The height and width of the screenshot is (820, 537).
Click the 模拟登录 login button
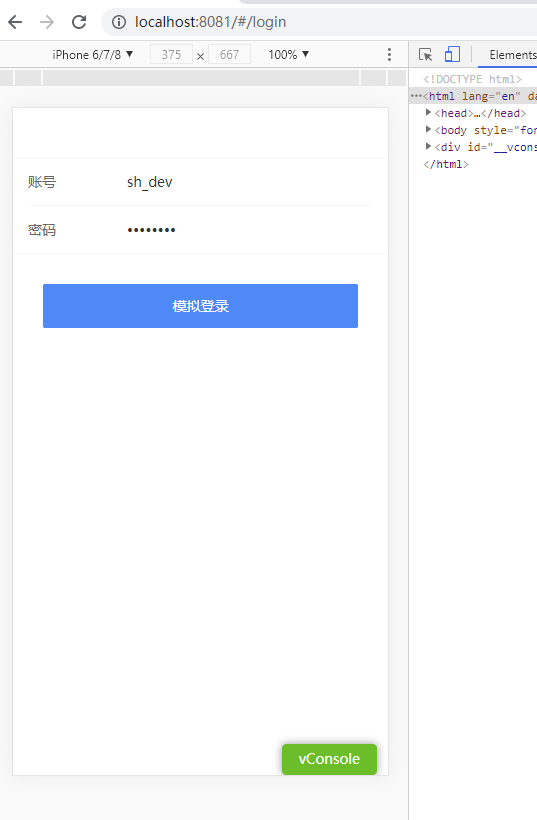point(200,306)
